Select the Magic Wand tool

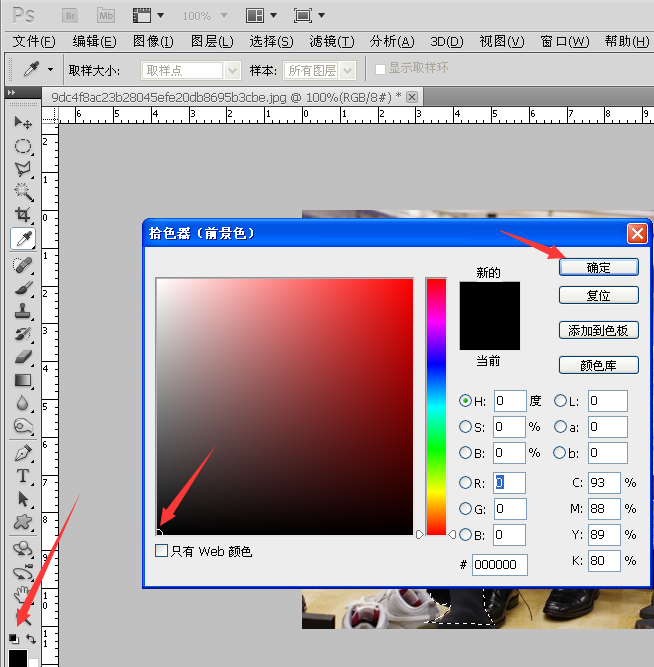[x=23, y=192]
